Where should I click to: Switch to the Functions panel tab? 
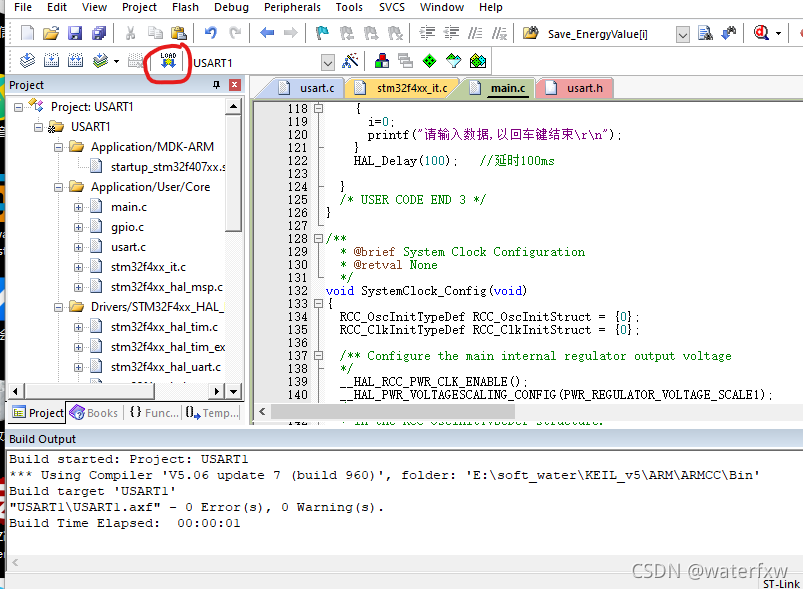pyautogui.click(x=154, y=413)
